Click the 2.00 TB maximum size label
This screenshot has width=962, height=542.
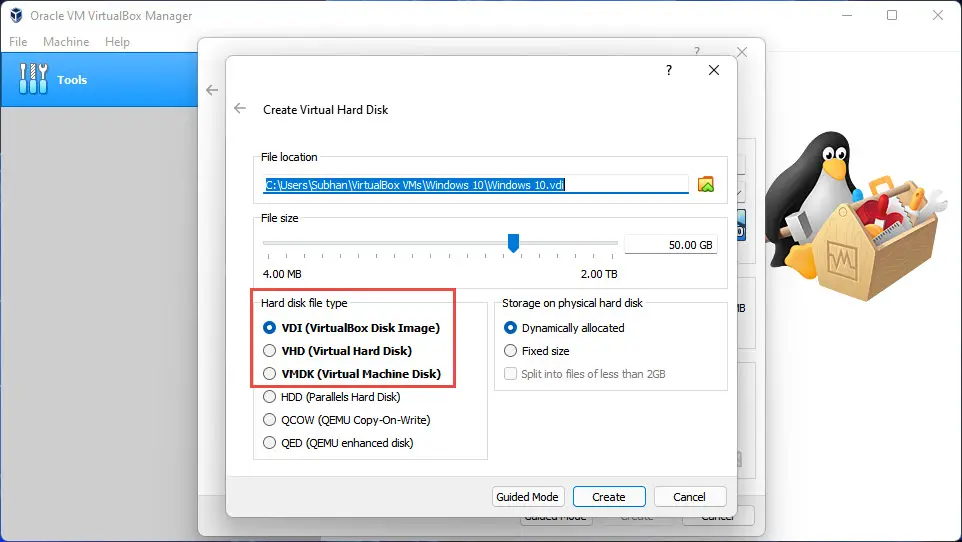[x=599, y=274]
